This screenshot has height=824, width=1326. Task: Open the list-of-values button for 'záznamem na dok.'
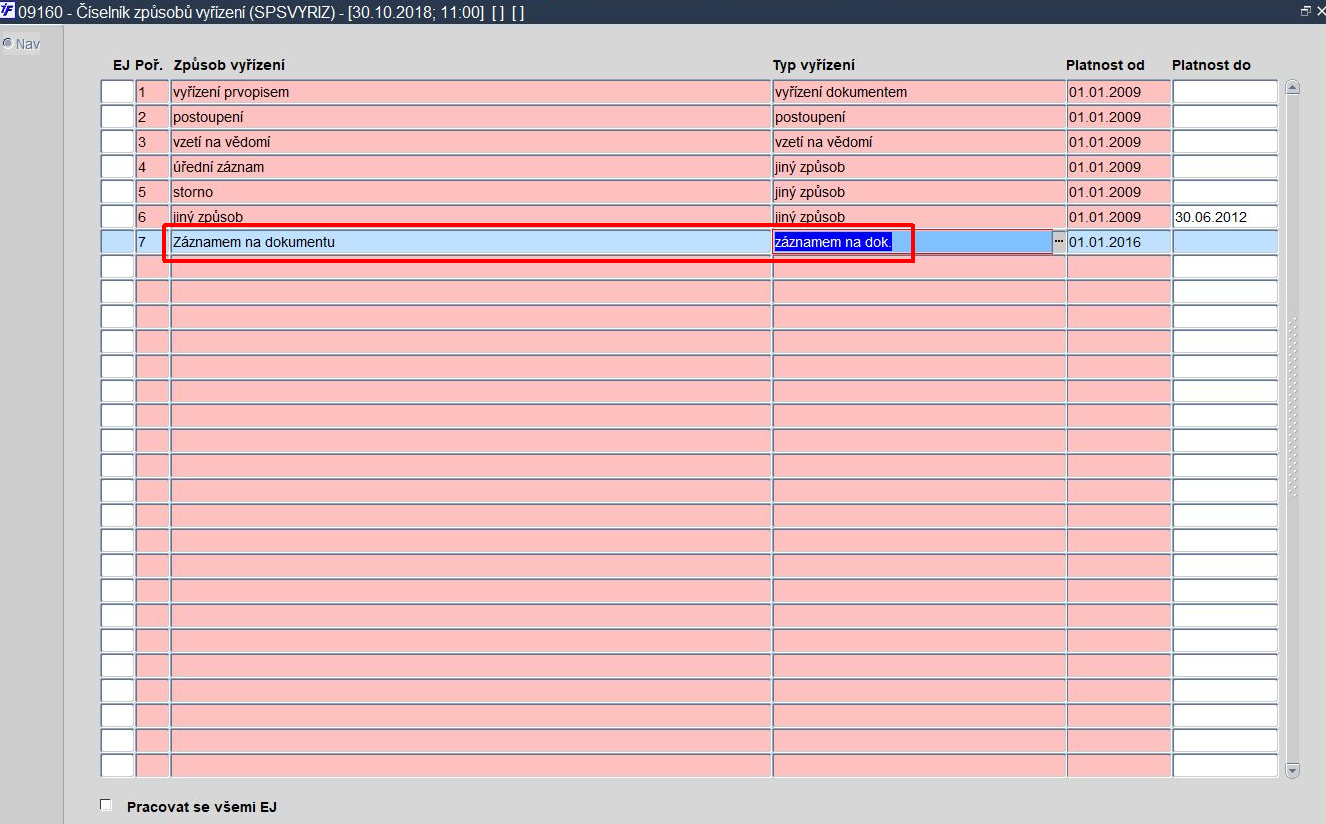click(x=1058, y=241)
